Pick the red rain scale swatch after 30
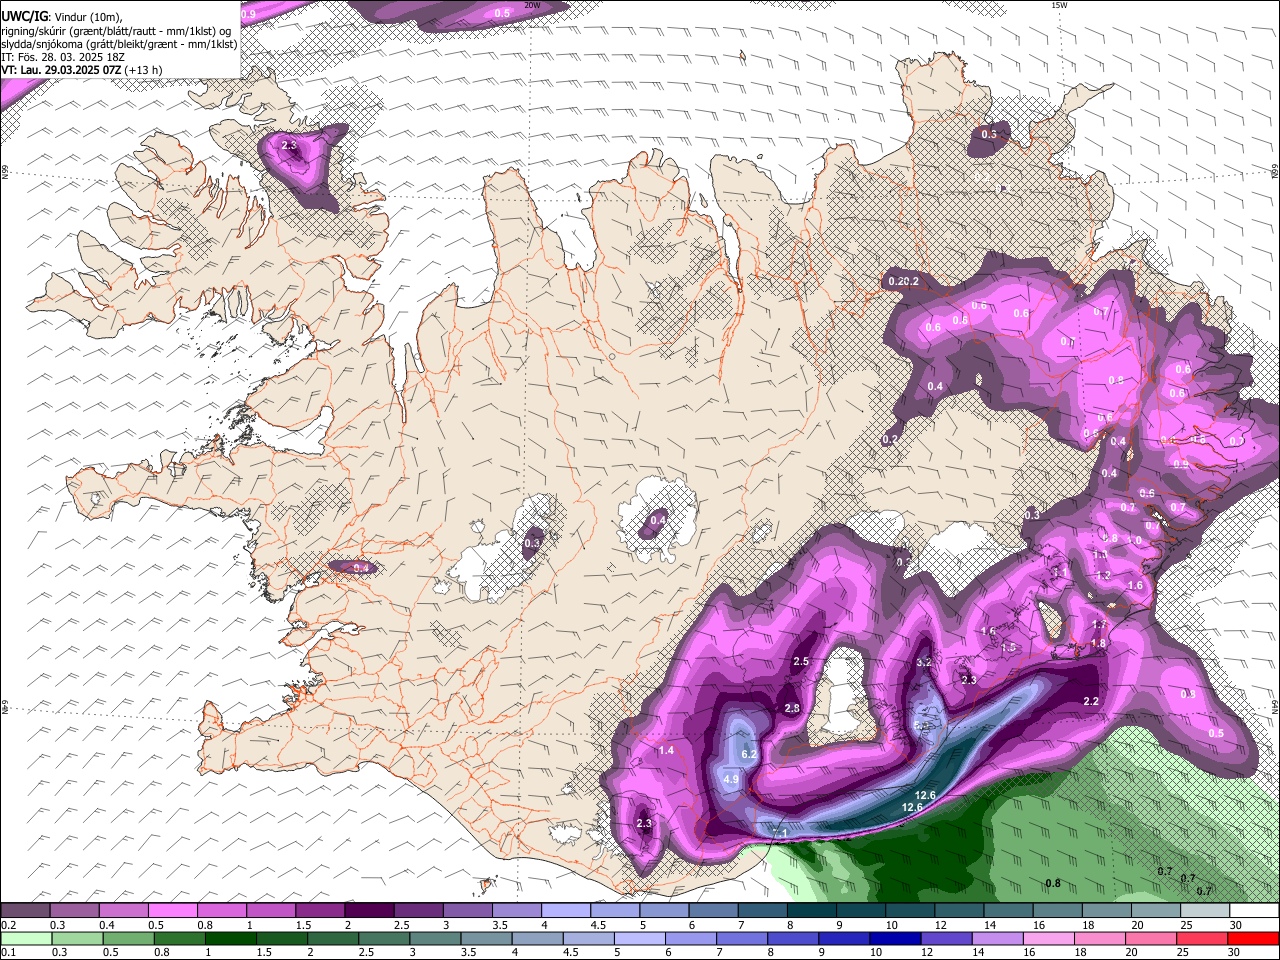The image size is (1280, 960). pos(1254,938)
